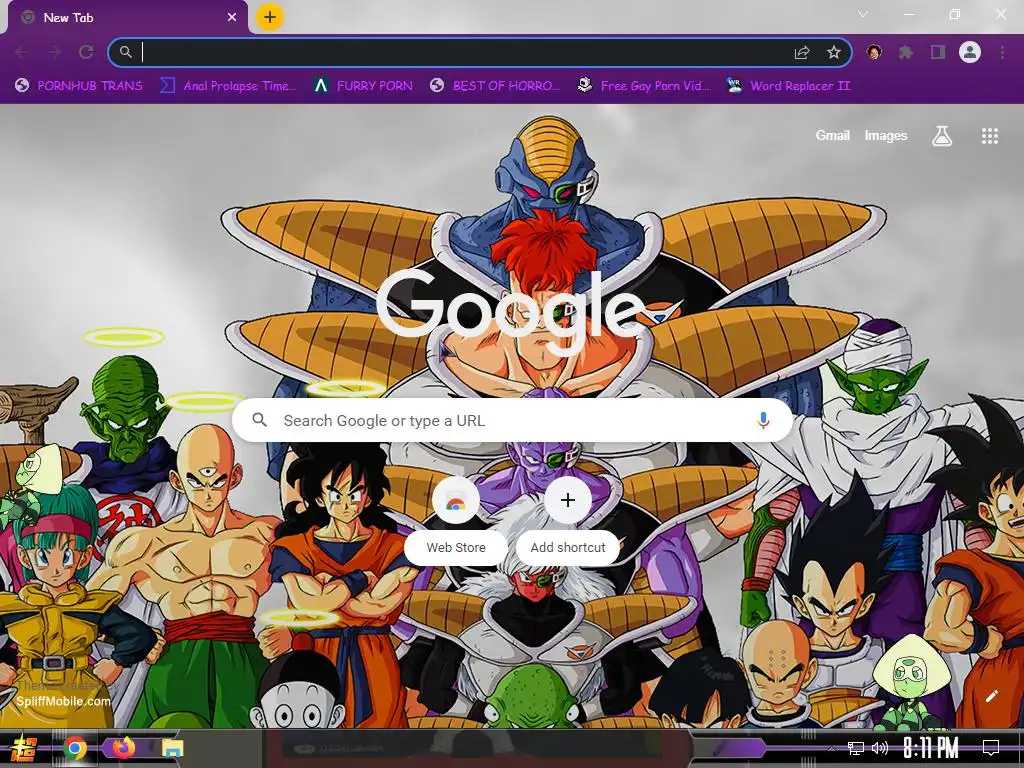The width and height of the screenshot is (1024, 768).
Task: Customize Chrome with the pencil icon
Action: pos(991,696)
